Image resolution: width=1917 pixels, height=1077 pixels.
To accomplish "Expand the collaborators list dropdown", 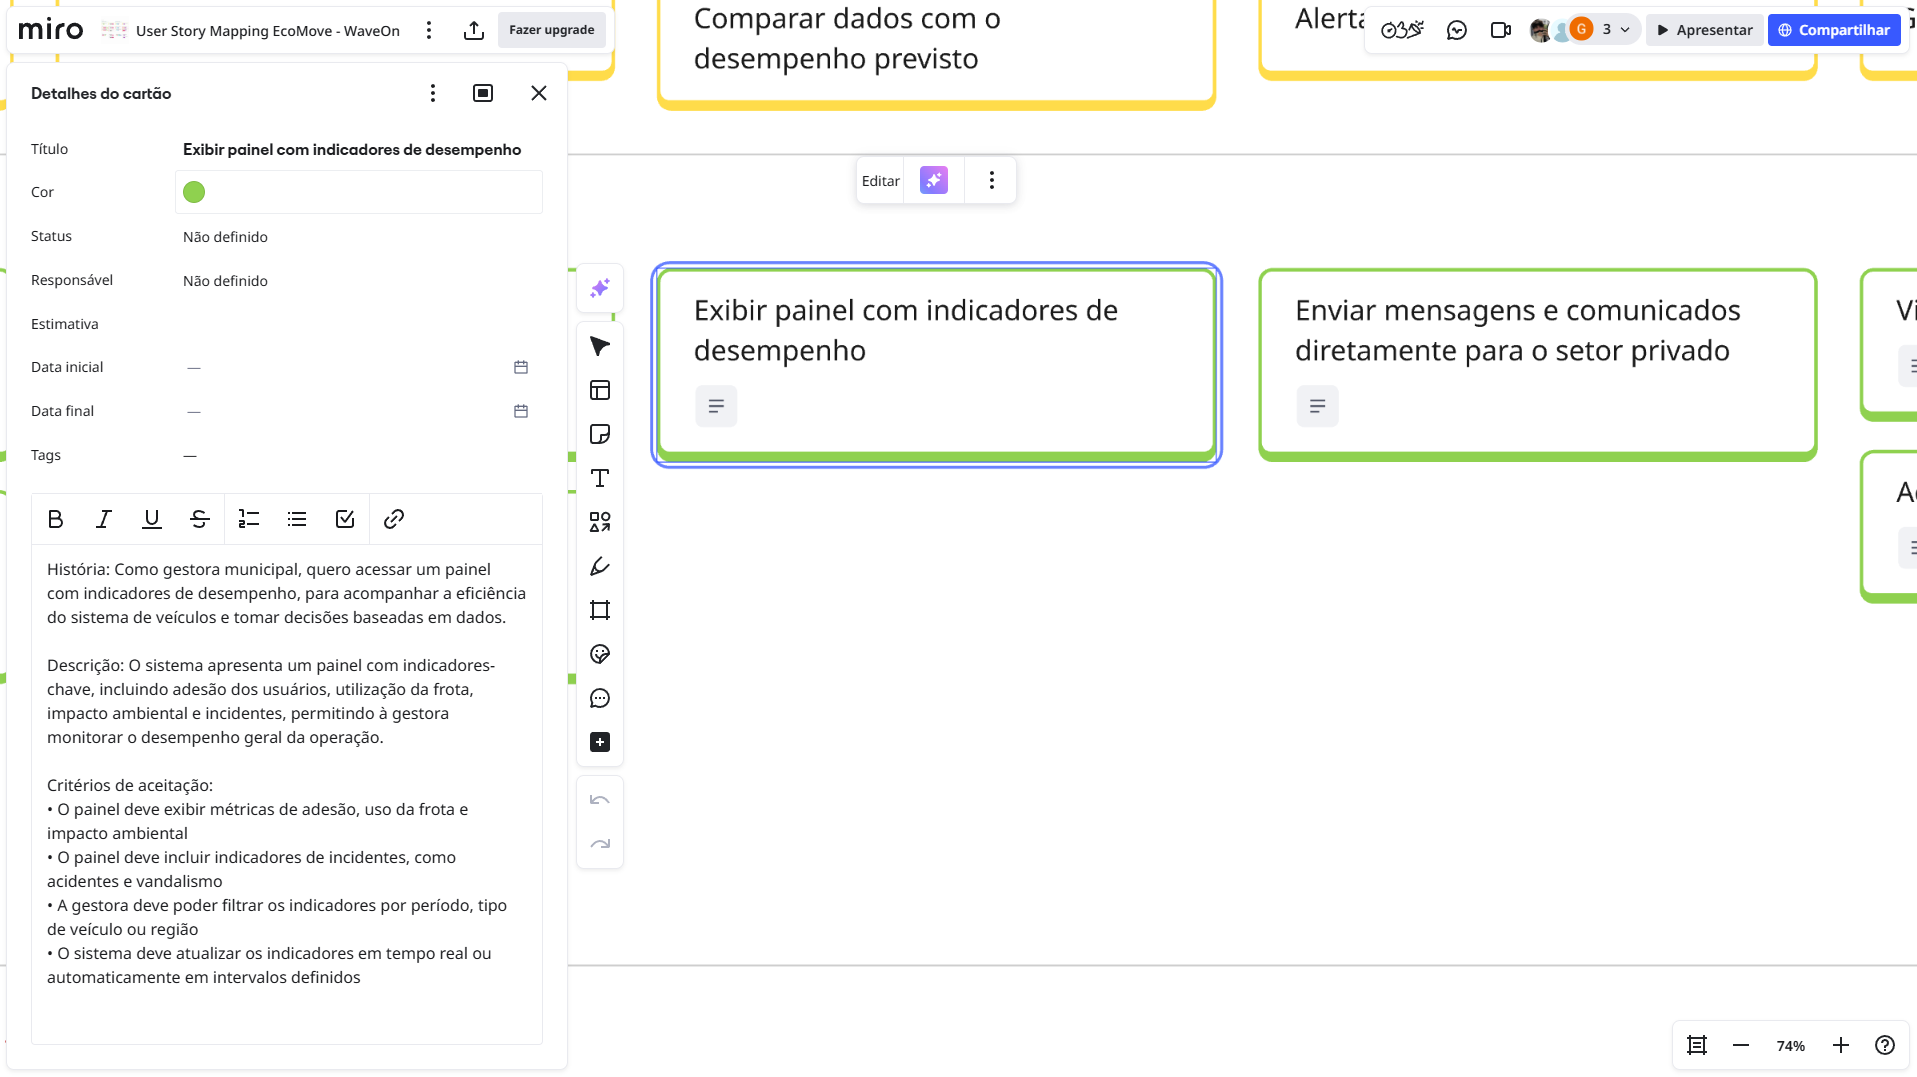I will (1625, 30).
